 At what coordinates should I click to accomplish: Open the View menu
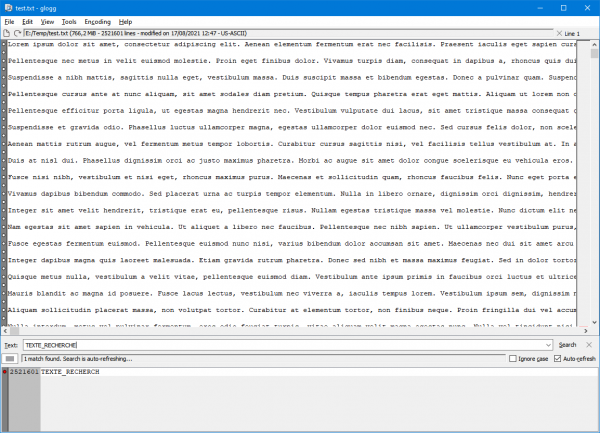[x=47, y=20]
